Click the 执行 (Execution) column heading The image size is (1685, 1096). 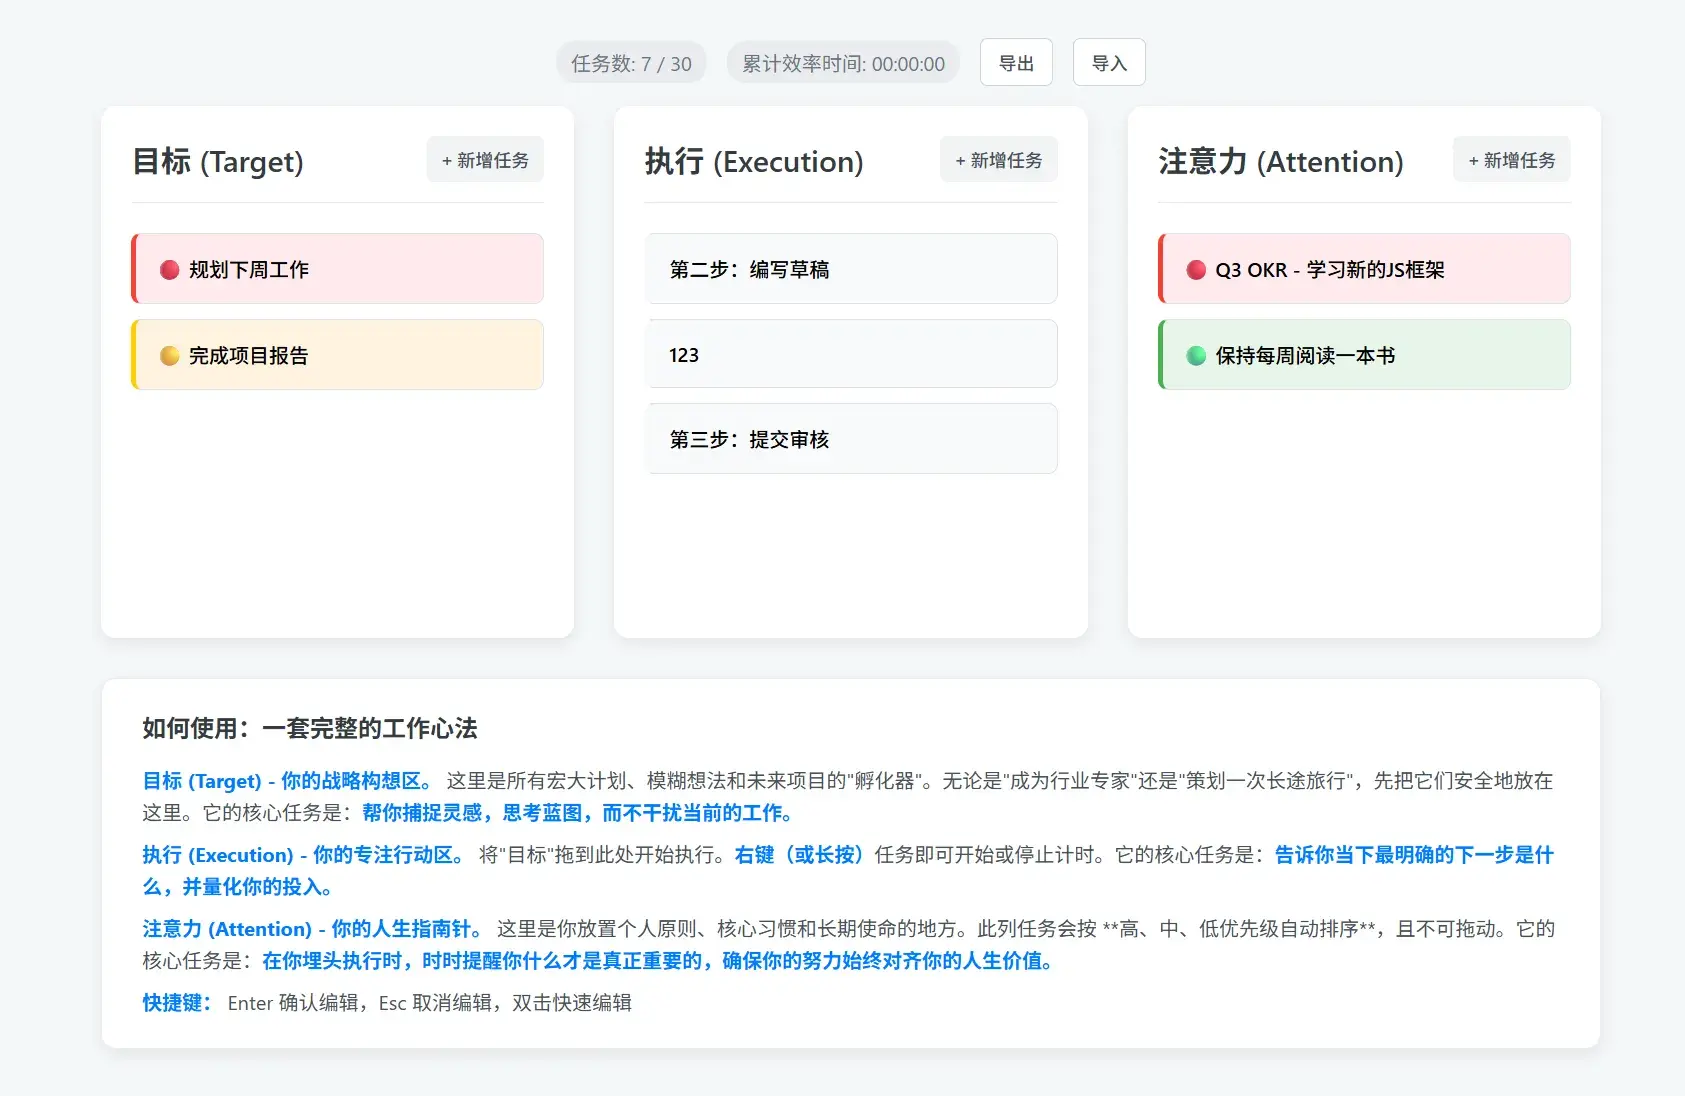pyautogui.click(x=754, y=161)
